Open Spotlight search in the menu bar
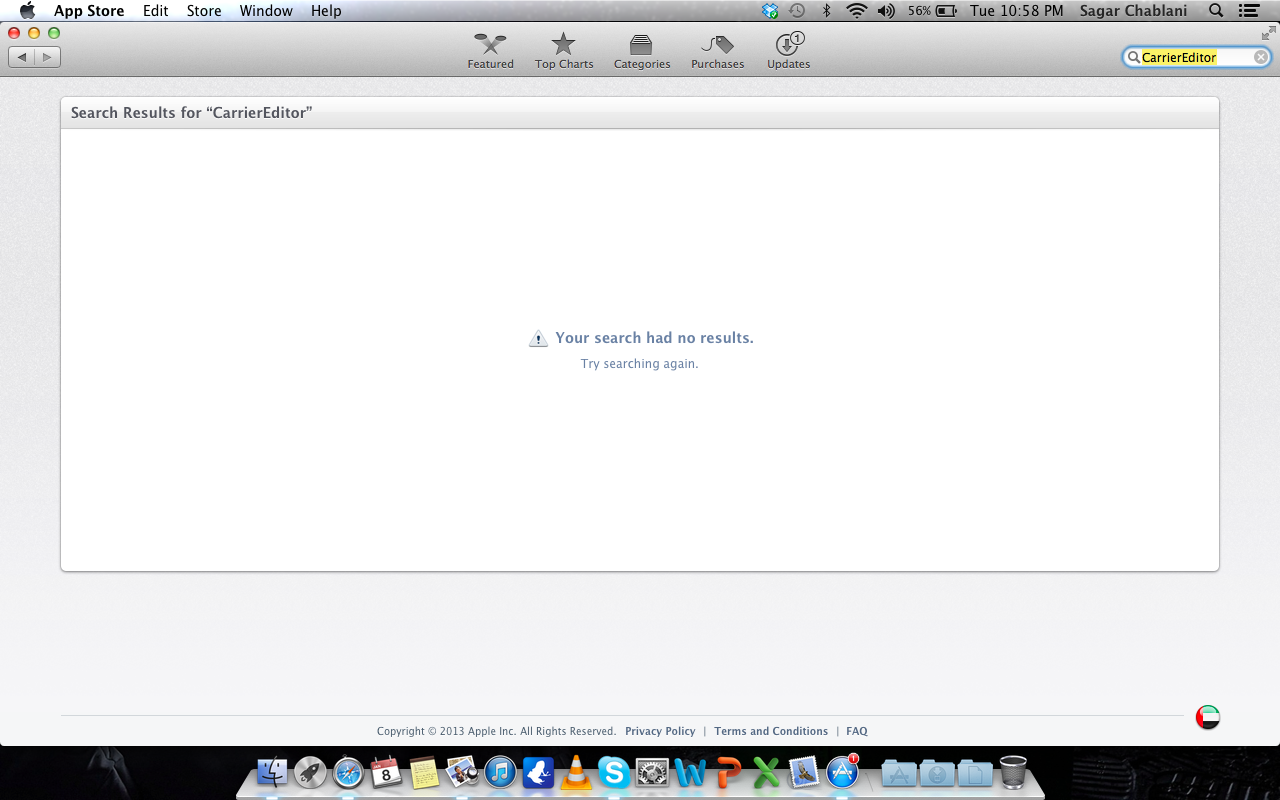This screenshot has height=800, width=1280. pos(1216,11)
